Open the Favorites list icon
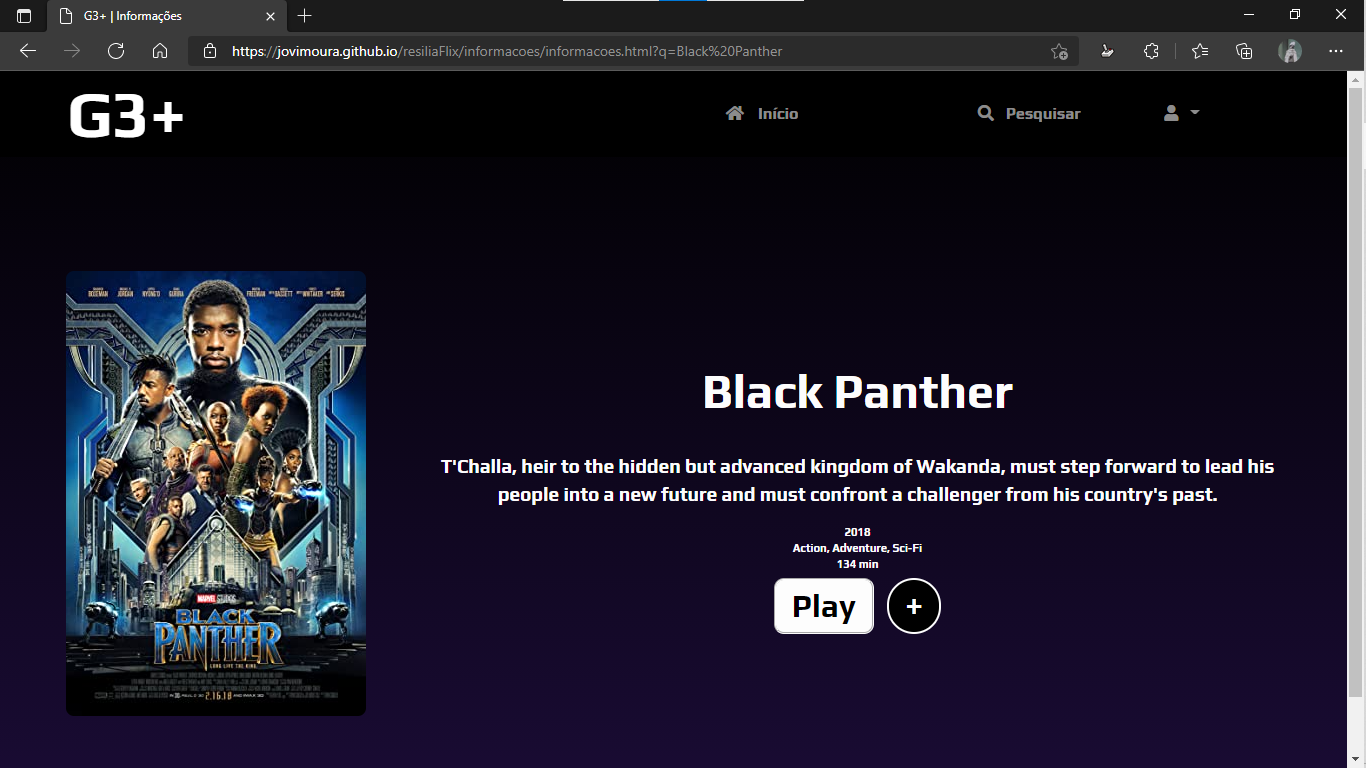 coord(1200,51)
